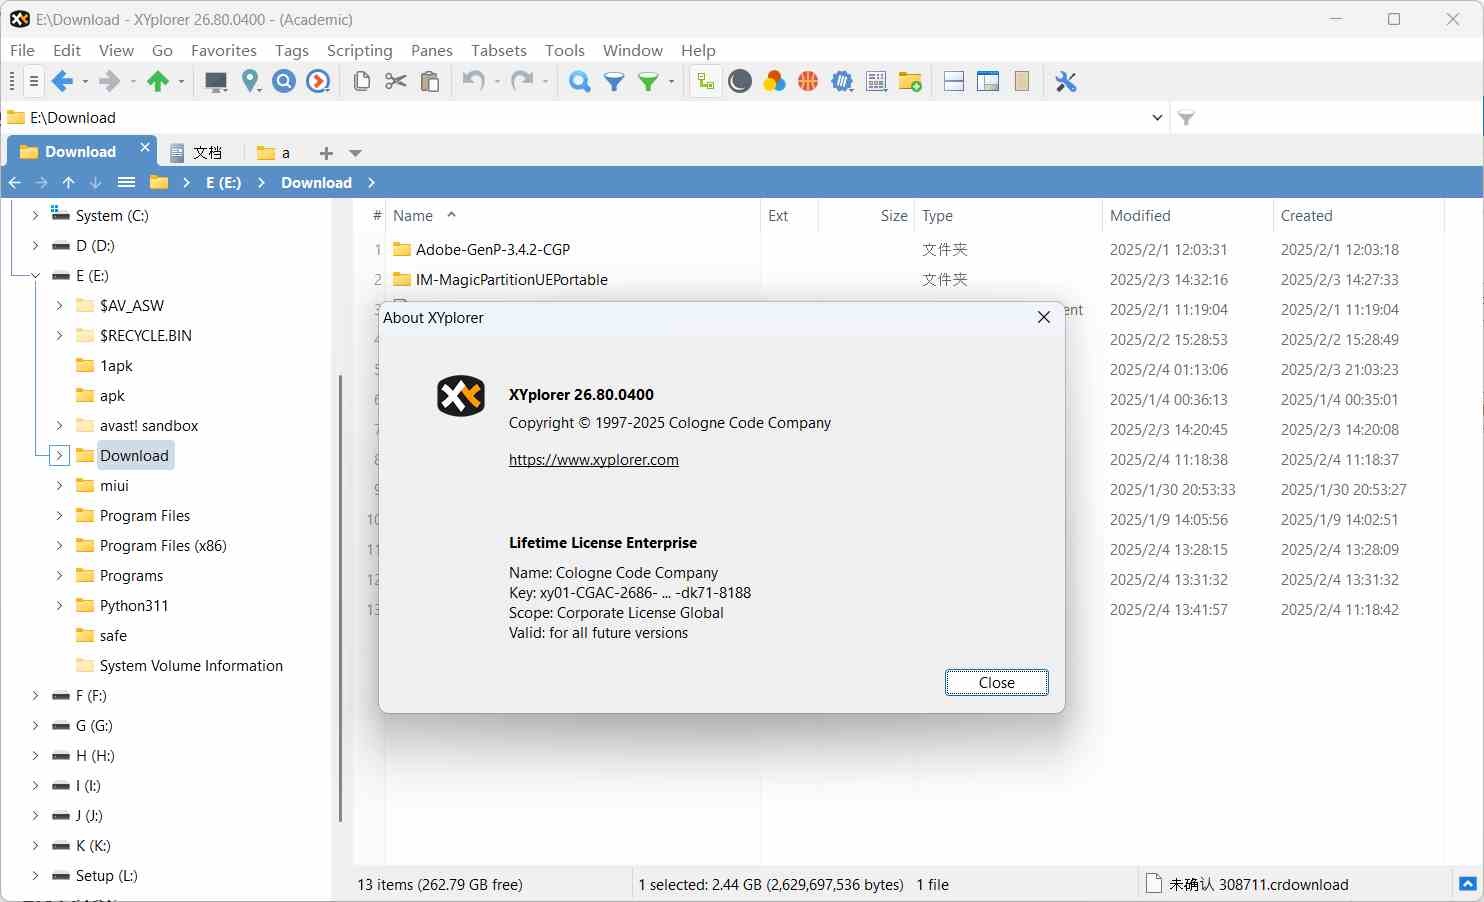The width and height of the screenshot is (1484, 902).
Task: Expand the Program Files (x86) node
Action: (59, 545)
